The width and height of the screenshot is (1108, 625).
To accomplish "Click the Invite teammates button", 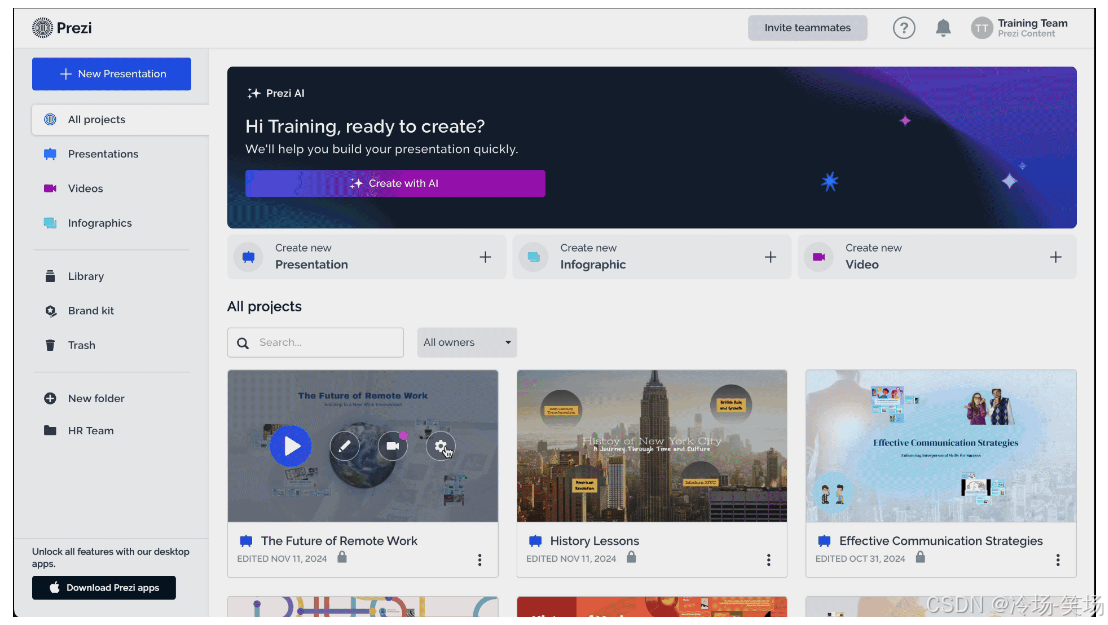I will (x=807, y=28).
